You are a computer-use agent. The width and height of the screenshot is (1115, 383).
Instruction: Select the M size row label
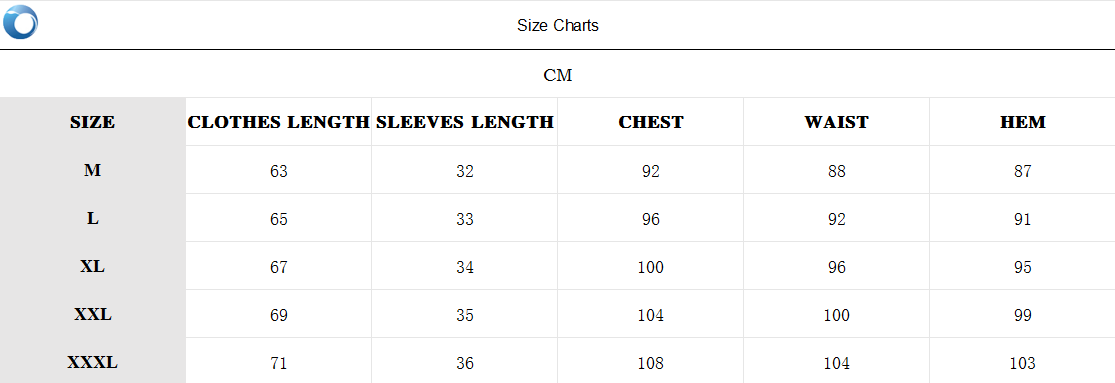pyautogui.click(x=92, y=171)
